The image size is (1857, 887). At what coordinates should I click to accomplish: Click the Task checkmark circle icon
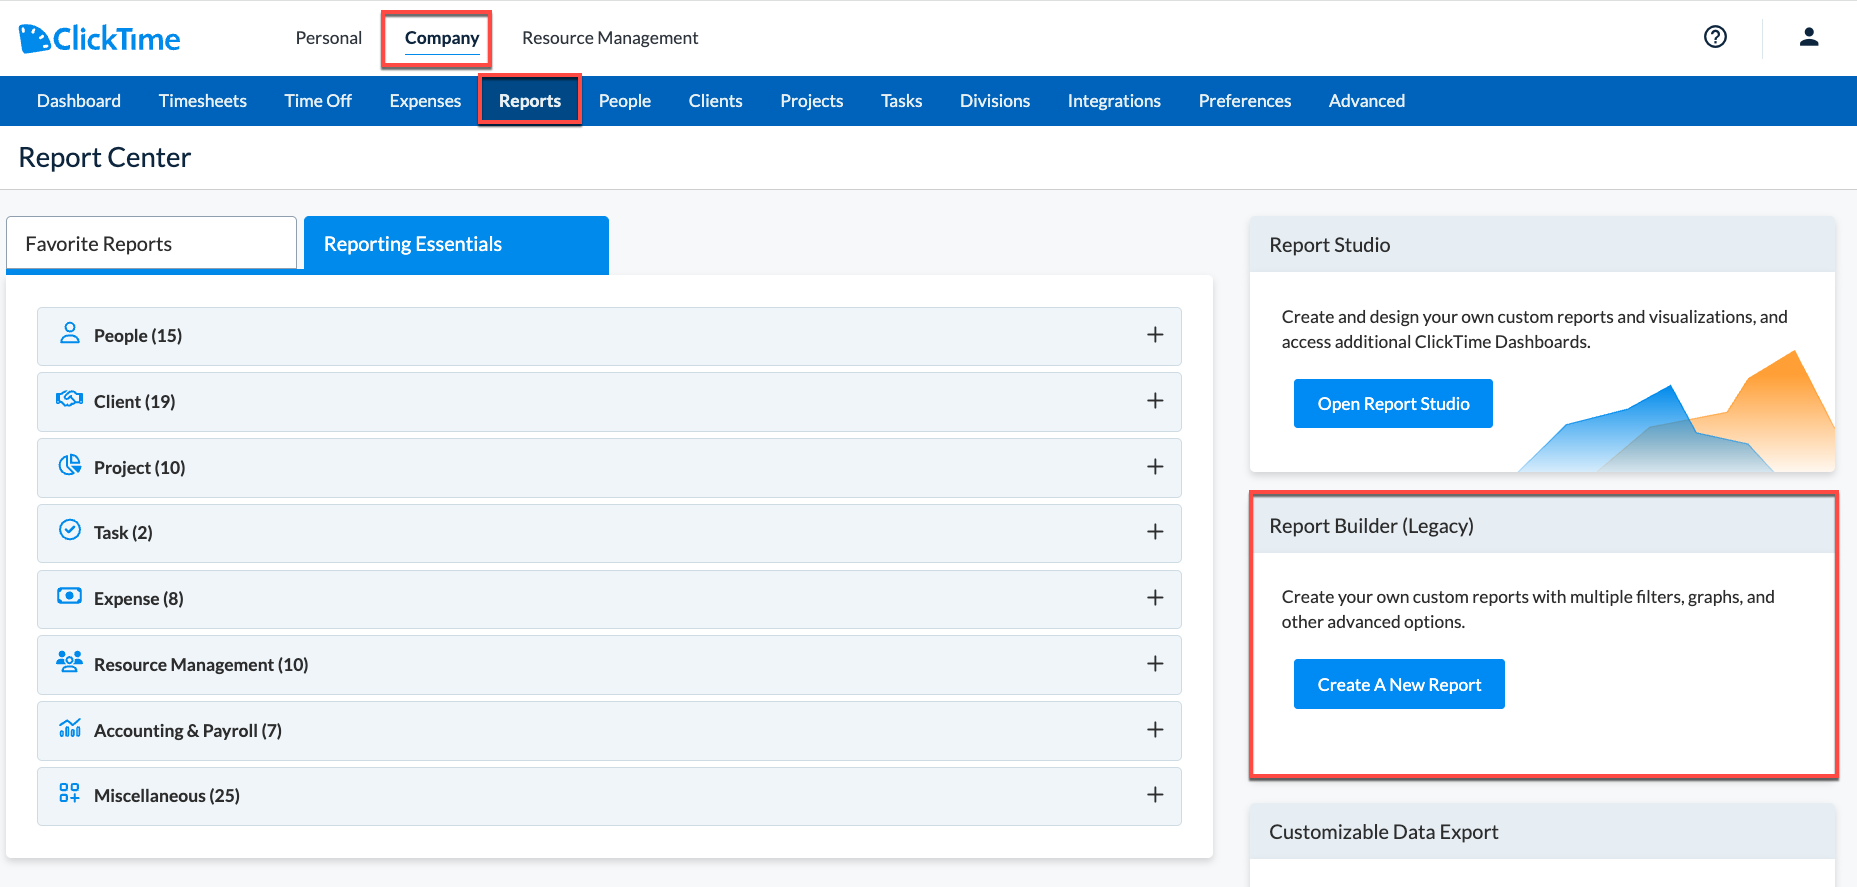[x=69, y=530]
